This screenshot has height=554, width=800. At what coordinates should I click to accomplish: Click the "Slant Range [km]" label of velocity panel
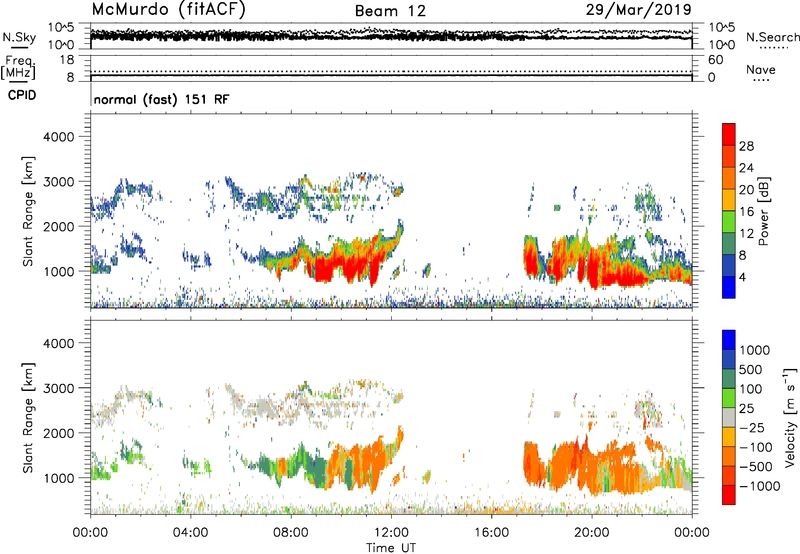coord(28,418)
